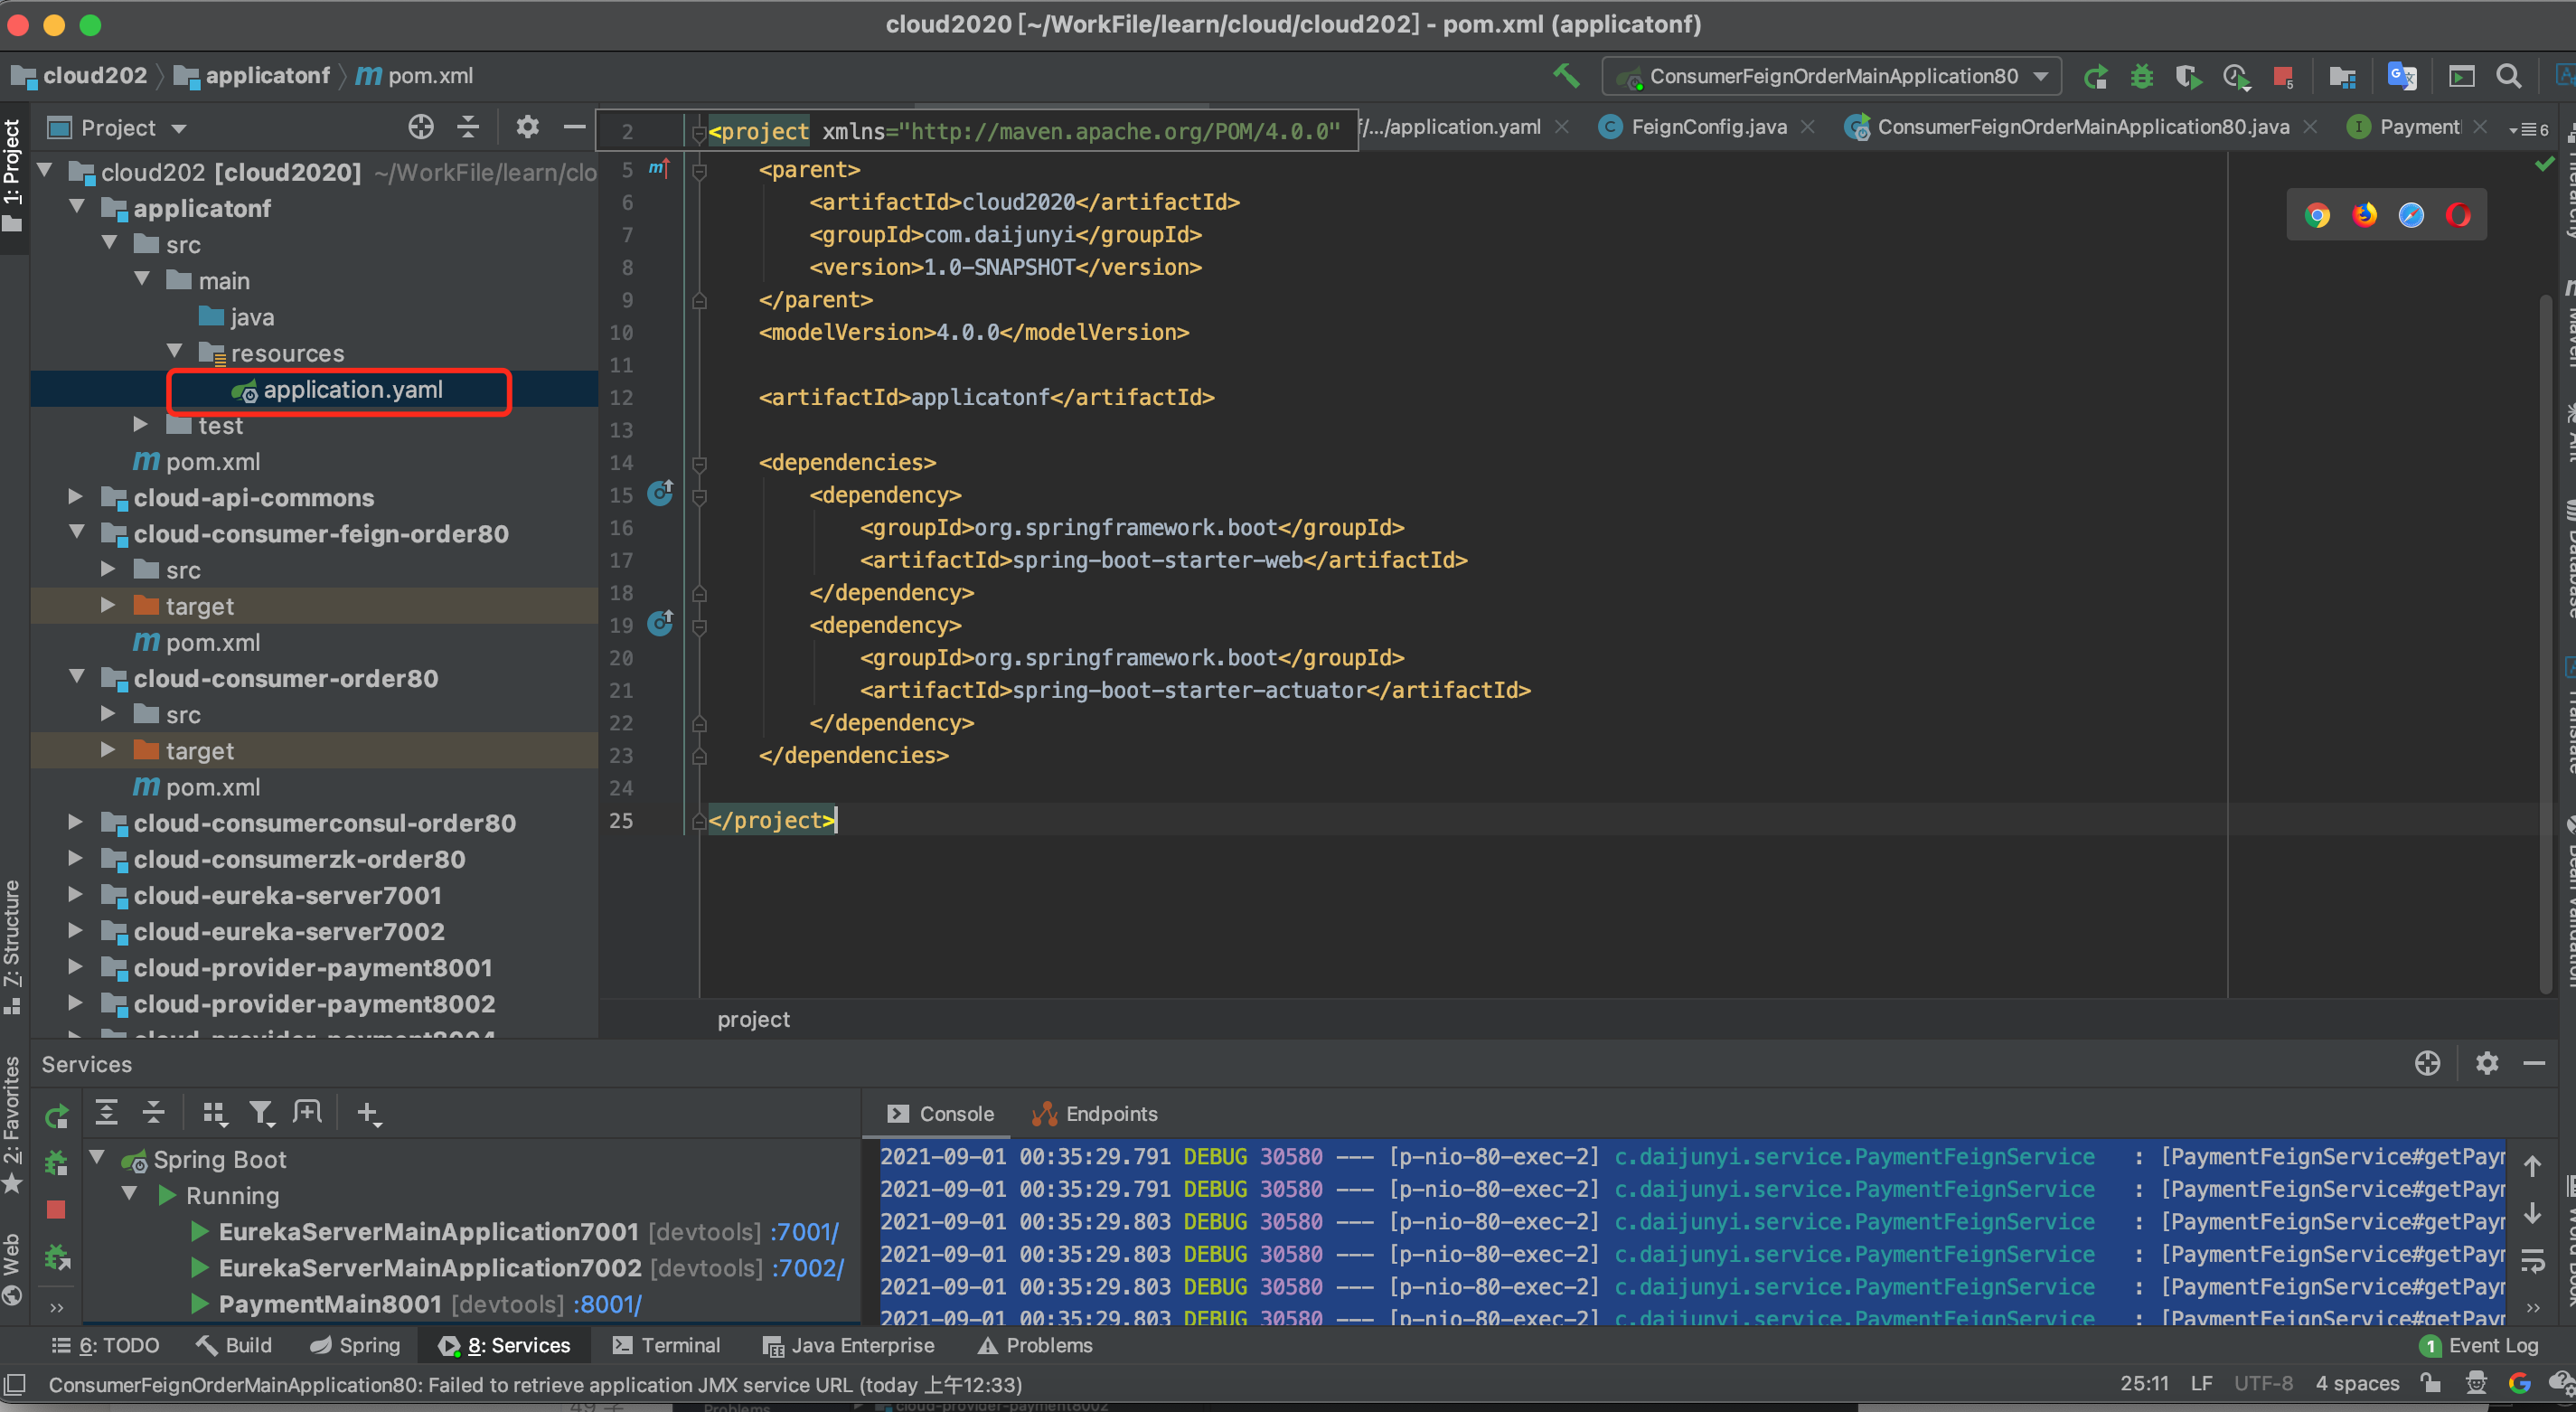
Task: Click the LF line separator in the status bar
Action: 2200,1383
